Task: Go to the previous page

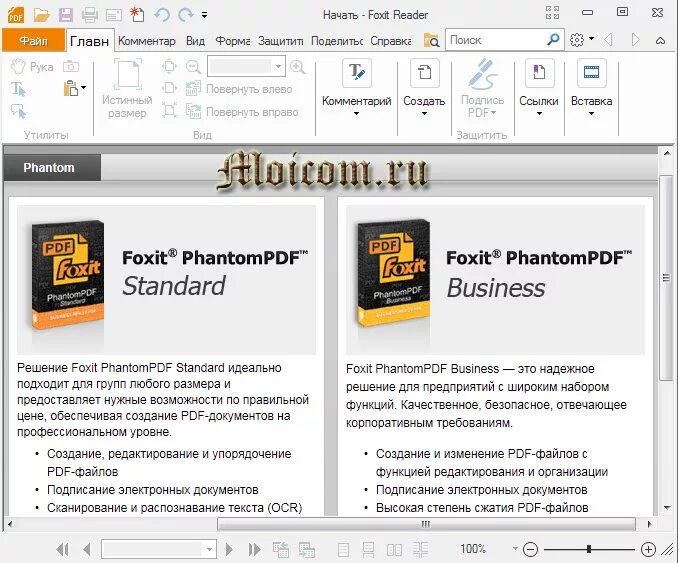Action: pyautogui.click(x=87, y=550)
